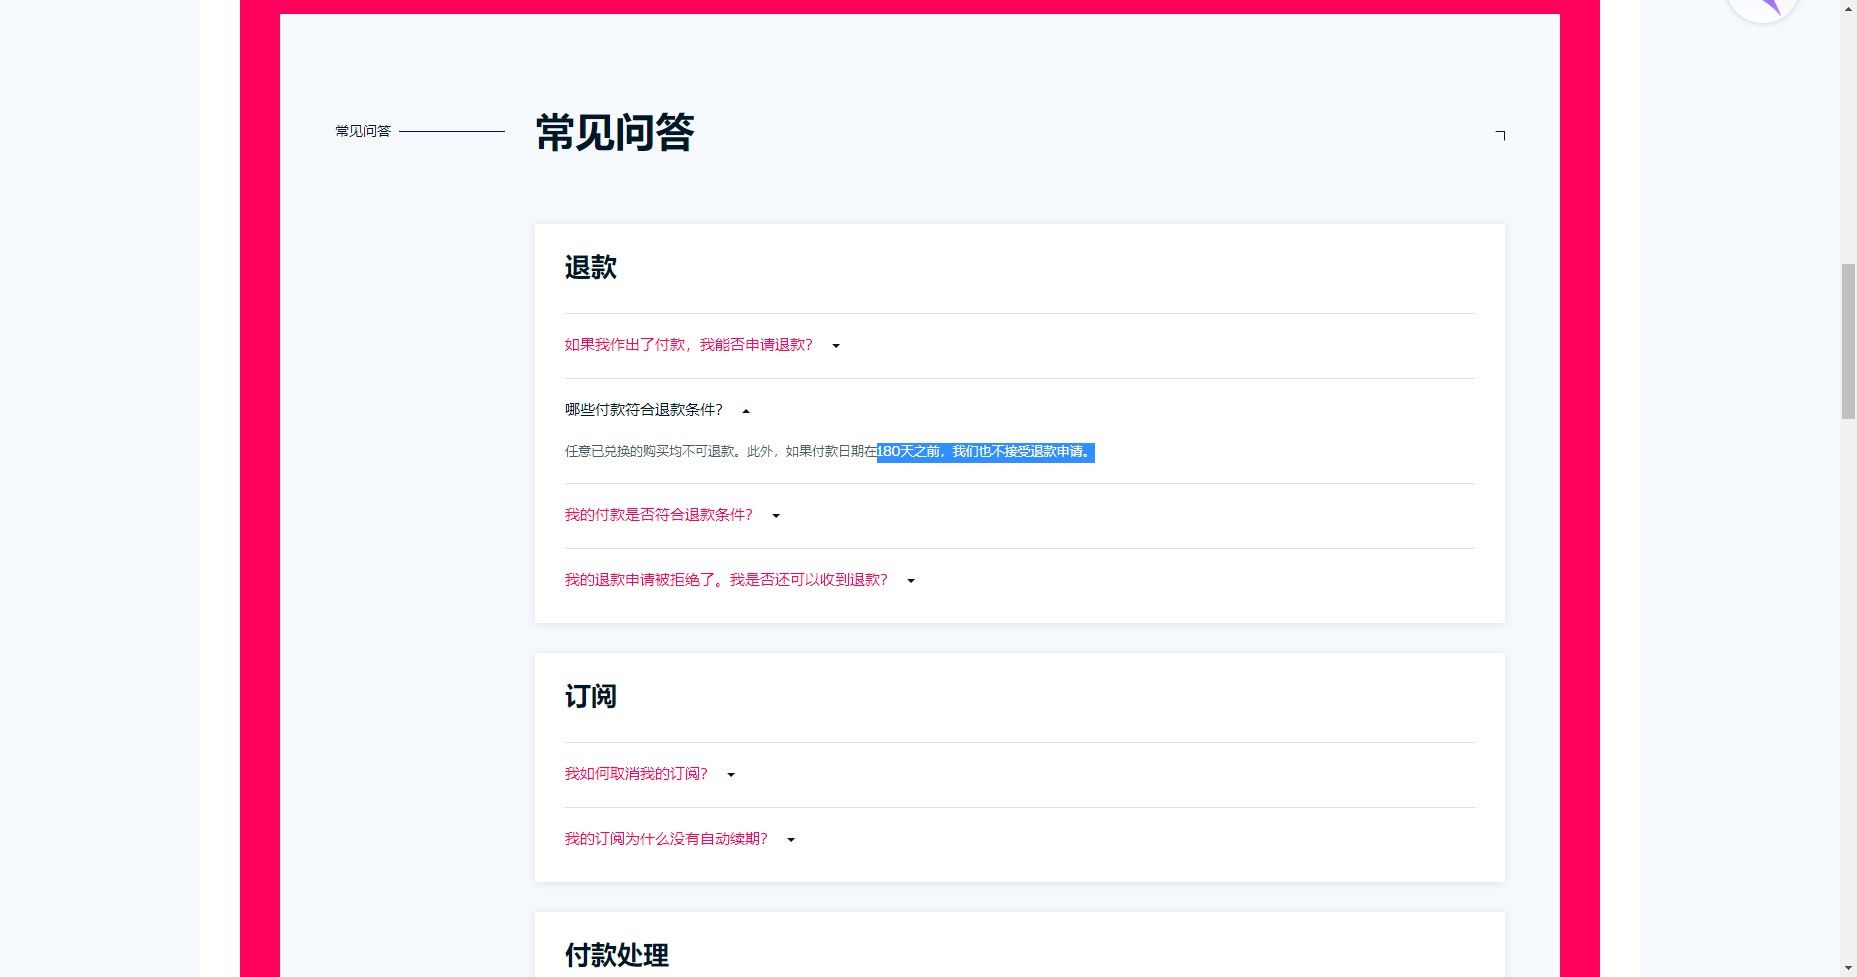
Task: Expand 我的订阅为什么没有自动续期 question
Action: coord(791,840)
